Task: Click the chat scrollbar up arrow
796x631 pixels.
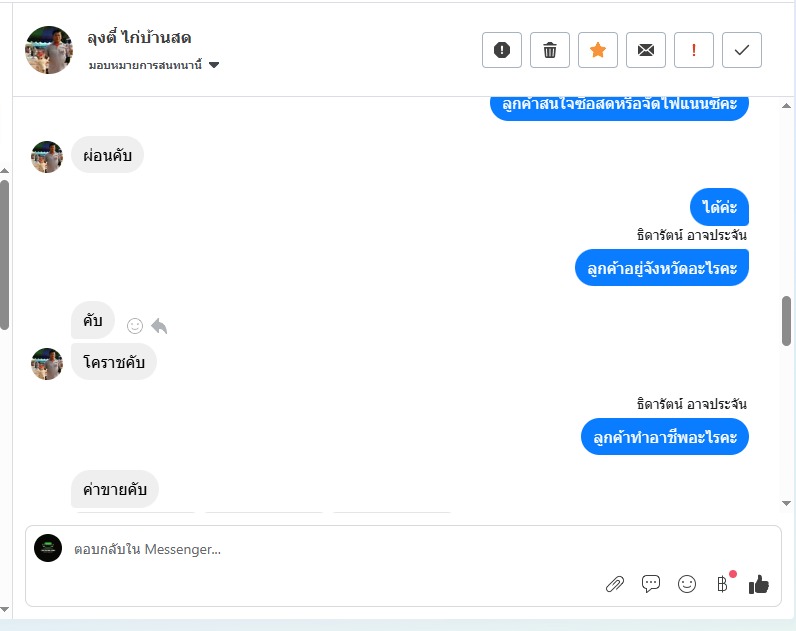Action: 786,106
